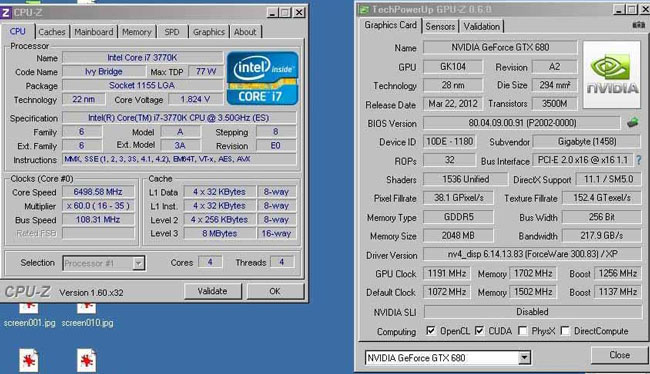Click the Close button in GPU-Z
This screenshot has width=650, height=374.
619,355
